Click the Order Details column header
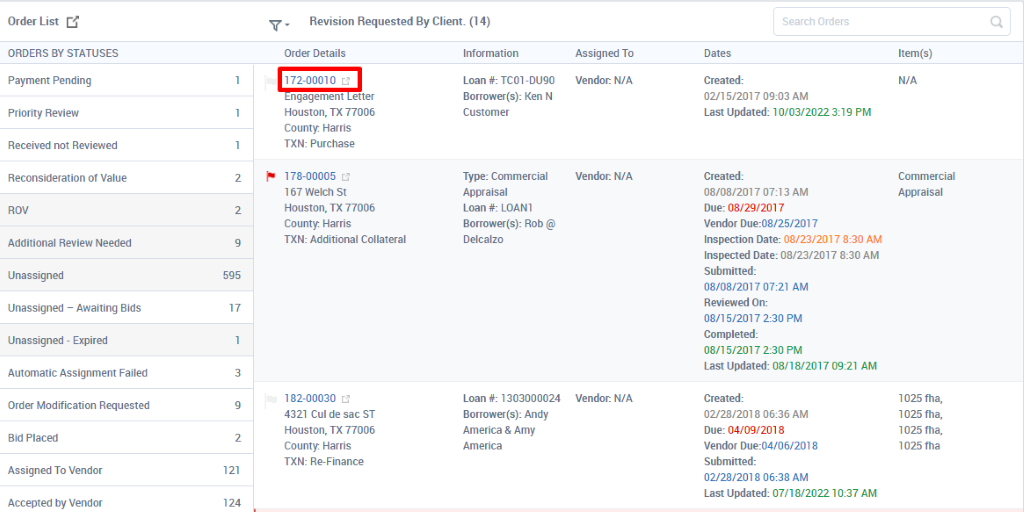This screenshot has height=512, width=1024. pyautogui.click(x=315, y=53)
